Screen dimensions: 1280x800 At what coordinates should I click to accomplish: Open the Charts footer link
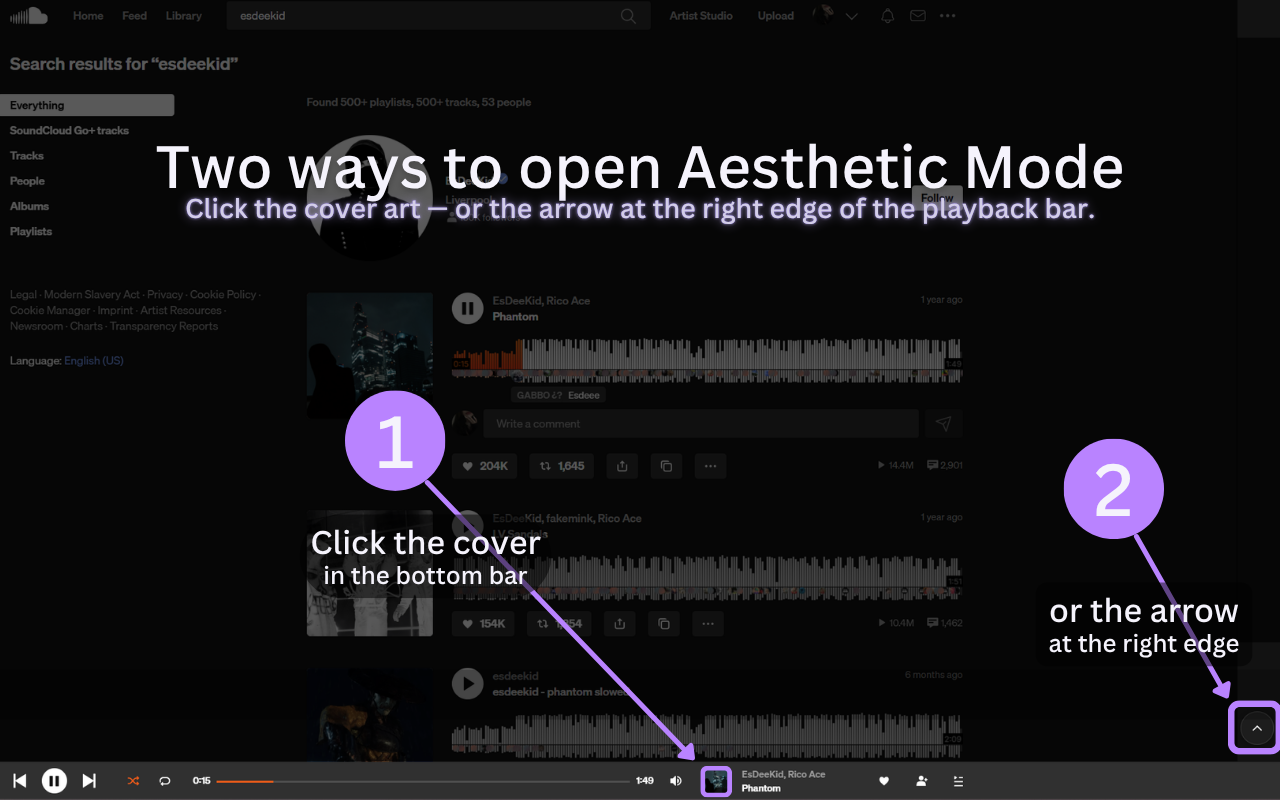pyautogui.click(x=86, y=326)
